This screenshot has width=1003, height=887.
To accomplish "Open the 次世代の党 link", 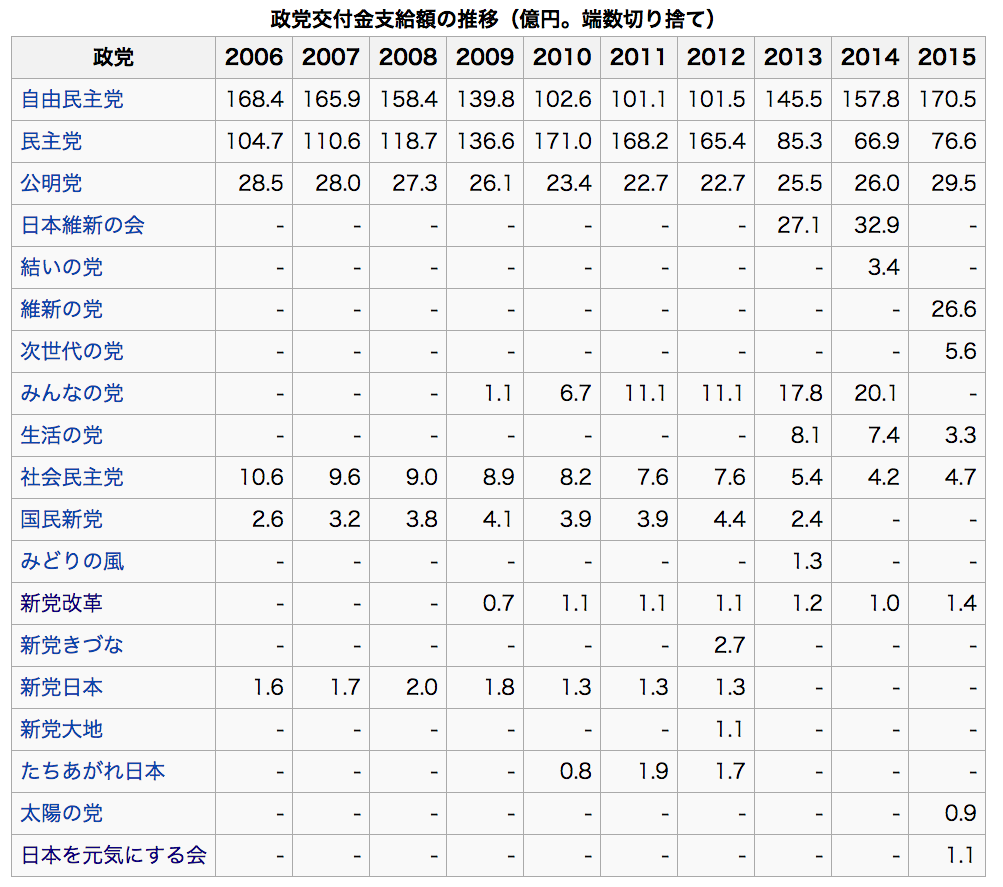I will coord(72,351).
